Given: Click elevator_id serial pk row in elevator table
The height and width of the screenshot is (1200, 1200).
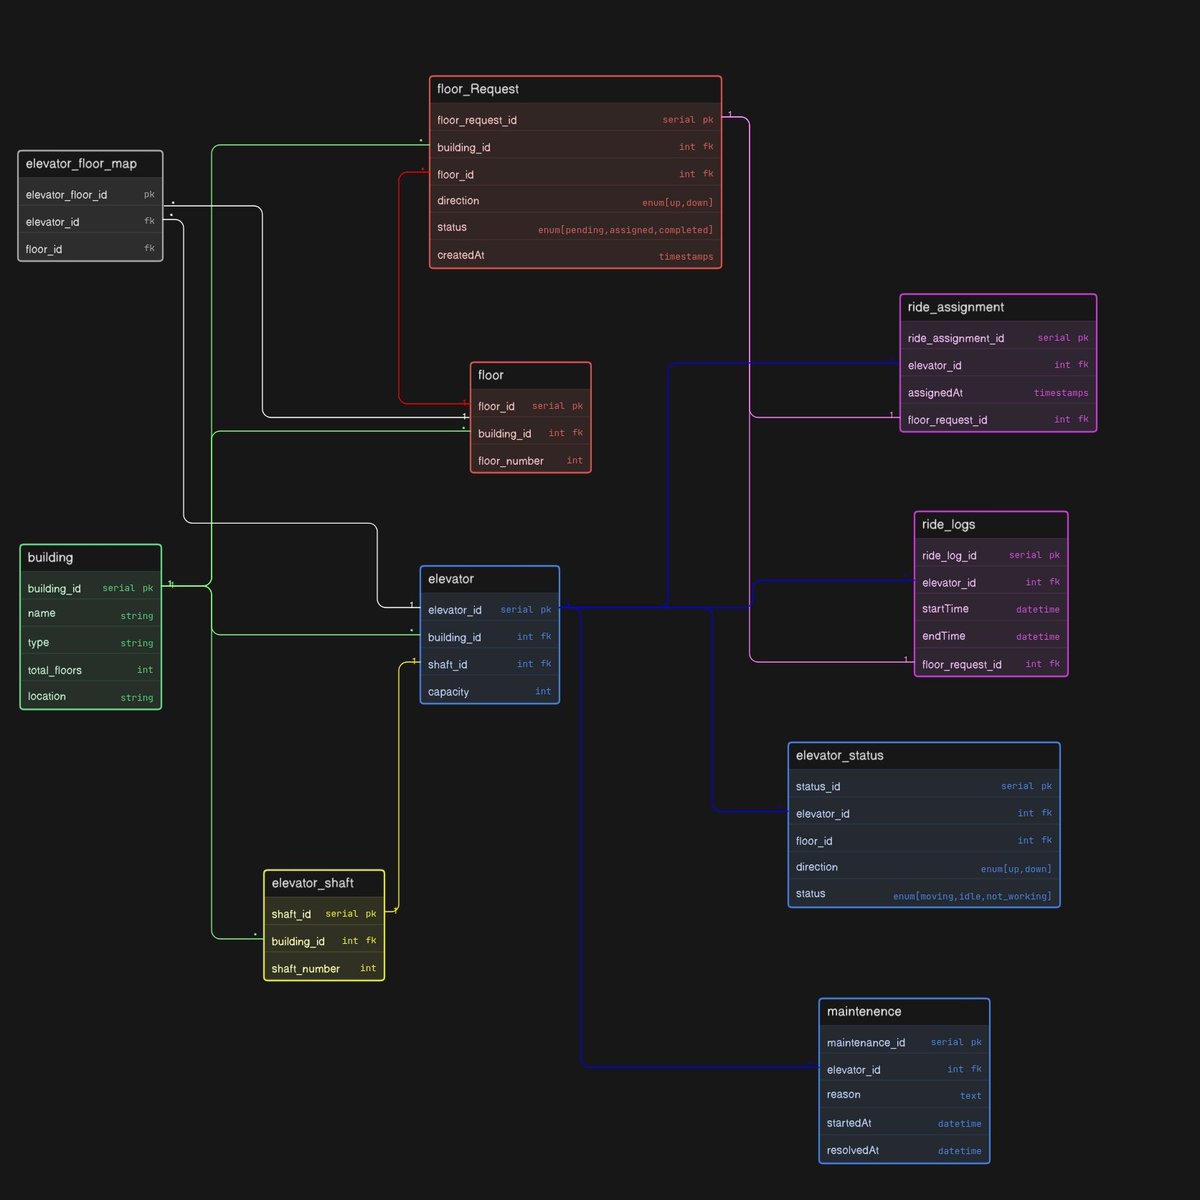Looking at the screenshot, I should 490,609.
